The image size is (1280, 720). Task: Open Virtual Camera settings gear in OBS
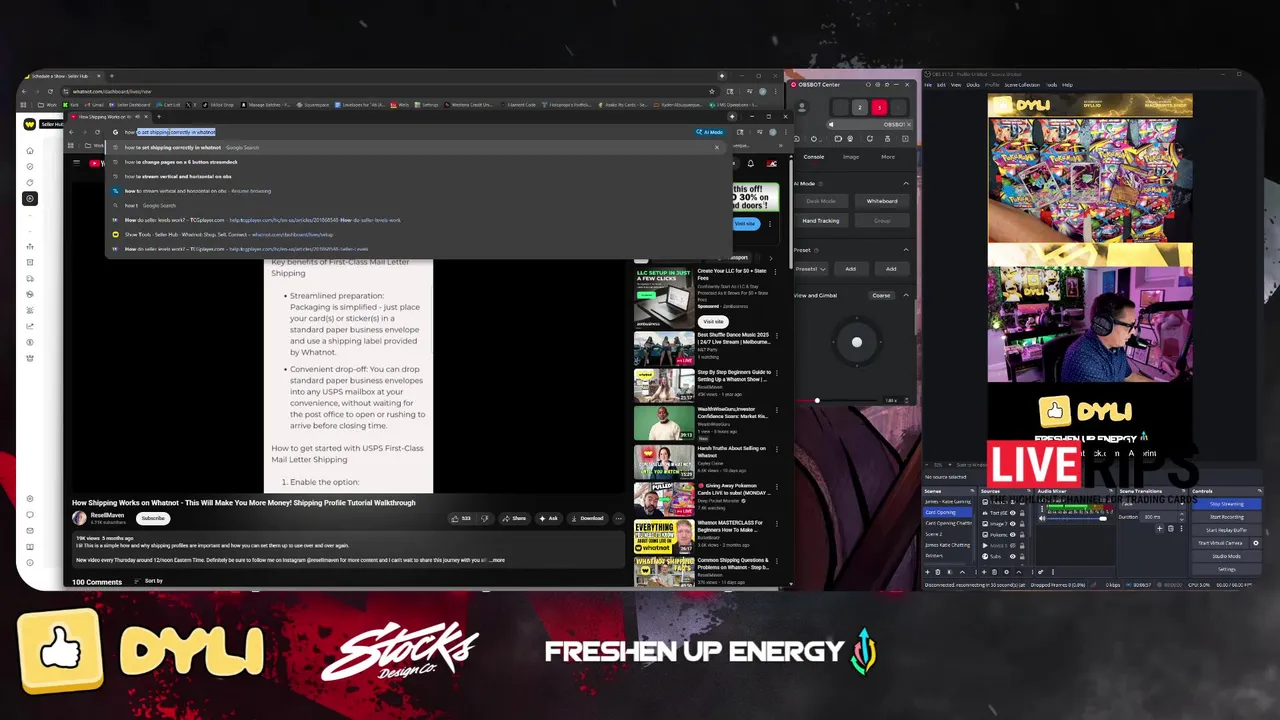1256,543
